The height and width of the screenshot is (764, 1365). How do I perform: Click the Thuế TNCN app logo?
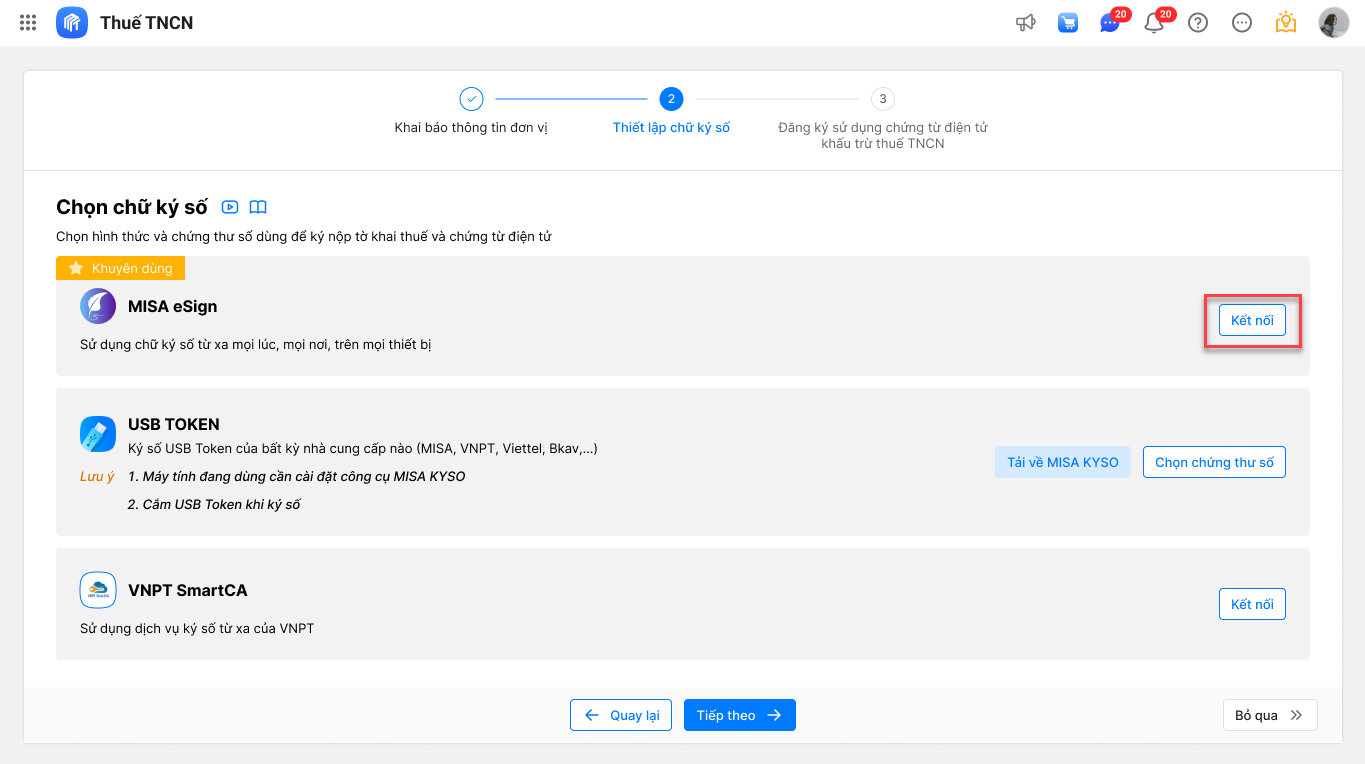(72, 22)
